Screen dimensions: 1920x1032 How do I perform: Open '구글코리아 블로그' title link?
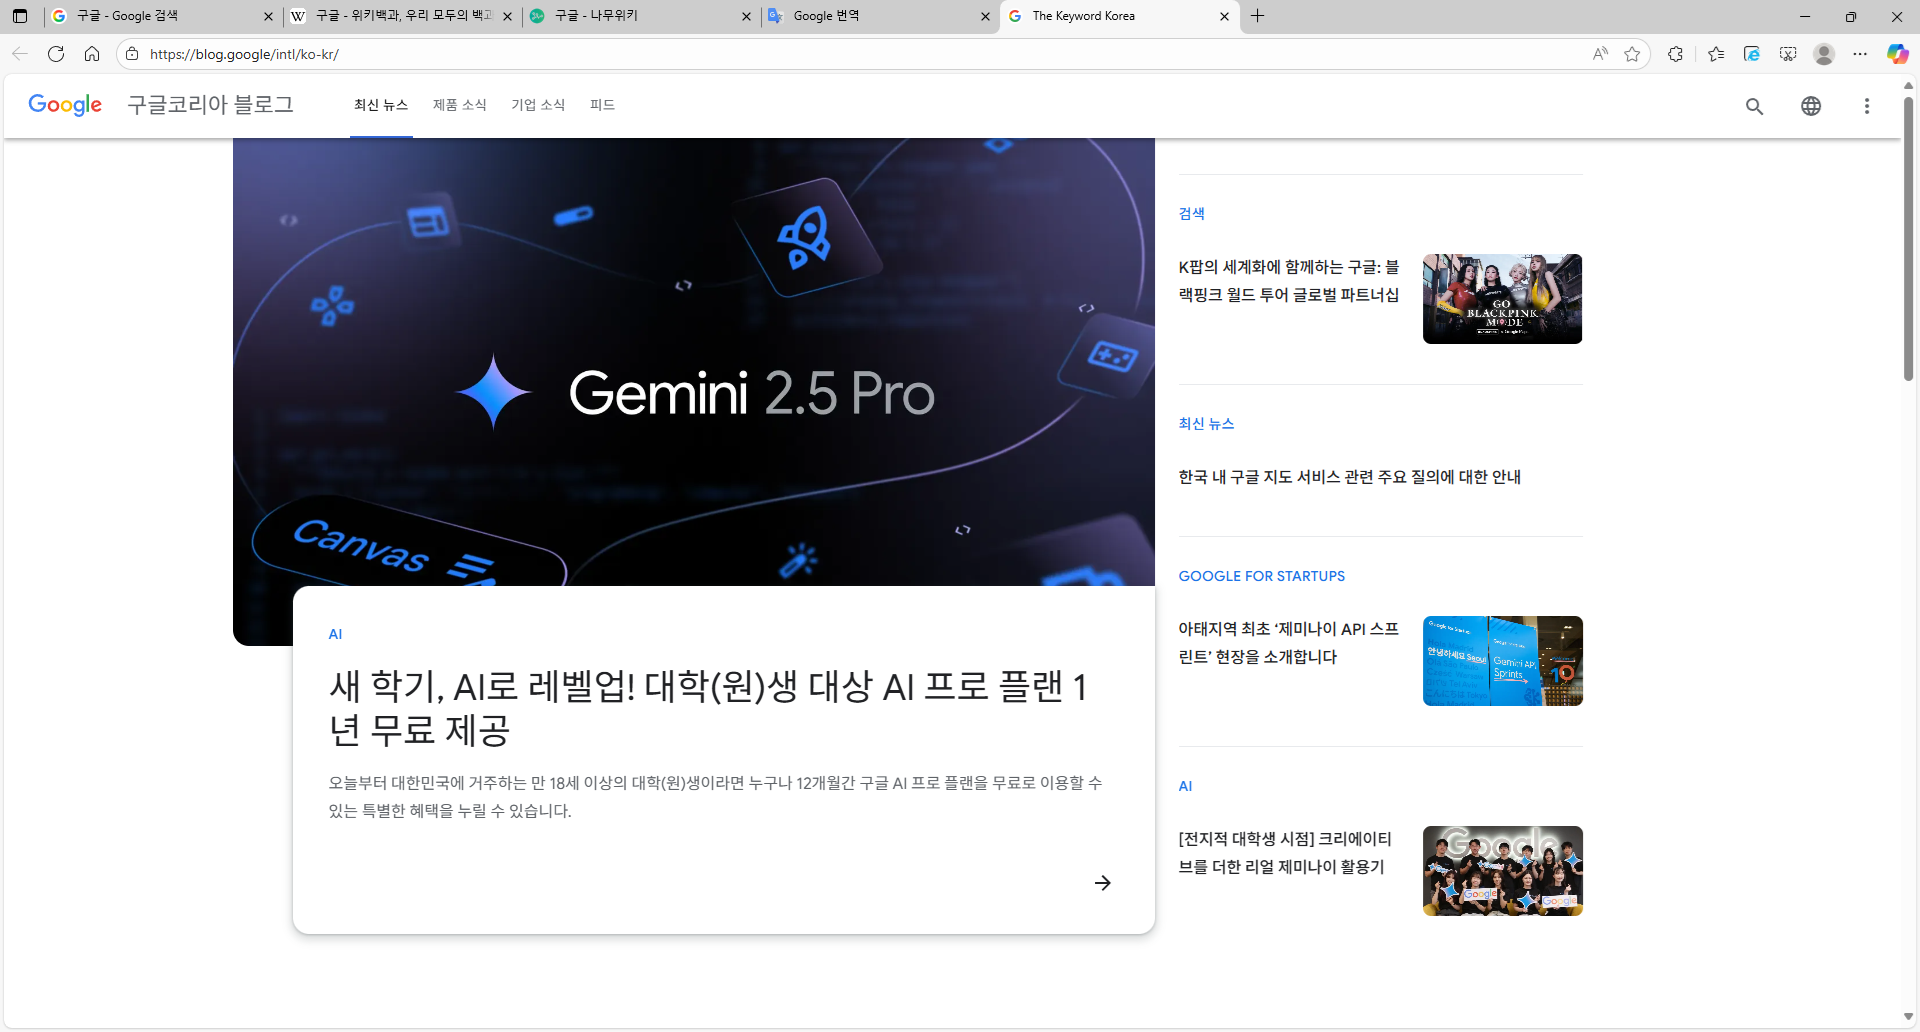210,105
